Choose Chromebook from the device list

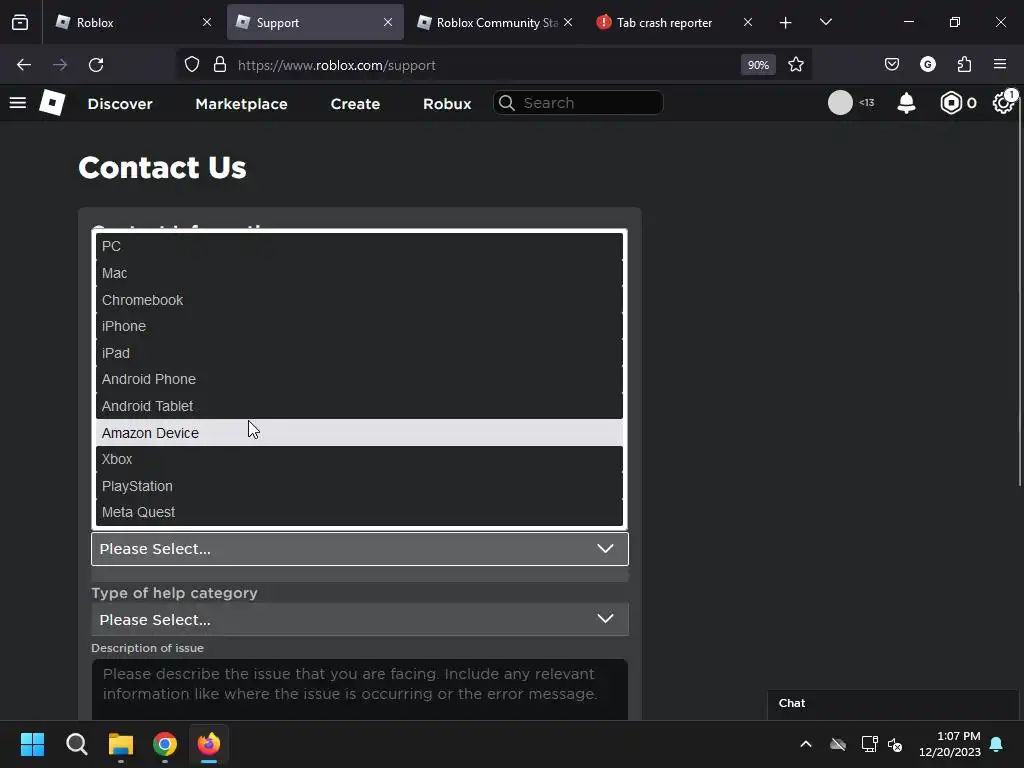point(359,300)
